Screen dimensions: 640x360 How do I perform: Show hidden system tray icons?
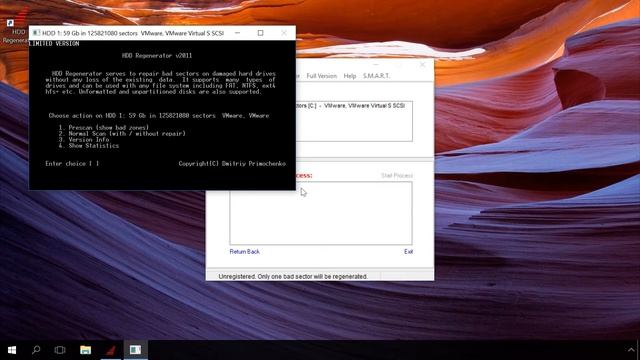pos(631,350)
